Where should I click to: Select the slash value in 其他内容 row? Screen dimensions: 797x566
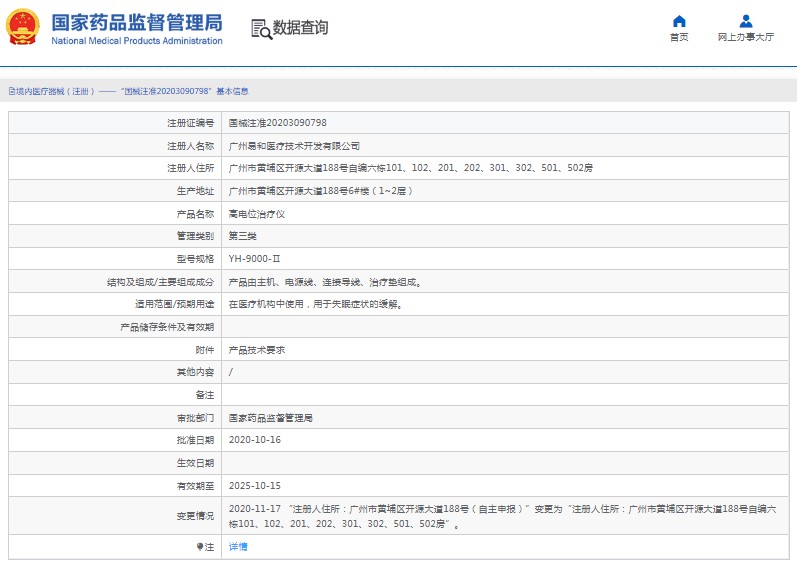pyautogui.click(x=231, y=372)
